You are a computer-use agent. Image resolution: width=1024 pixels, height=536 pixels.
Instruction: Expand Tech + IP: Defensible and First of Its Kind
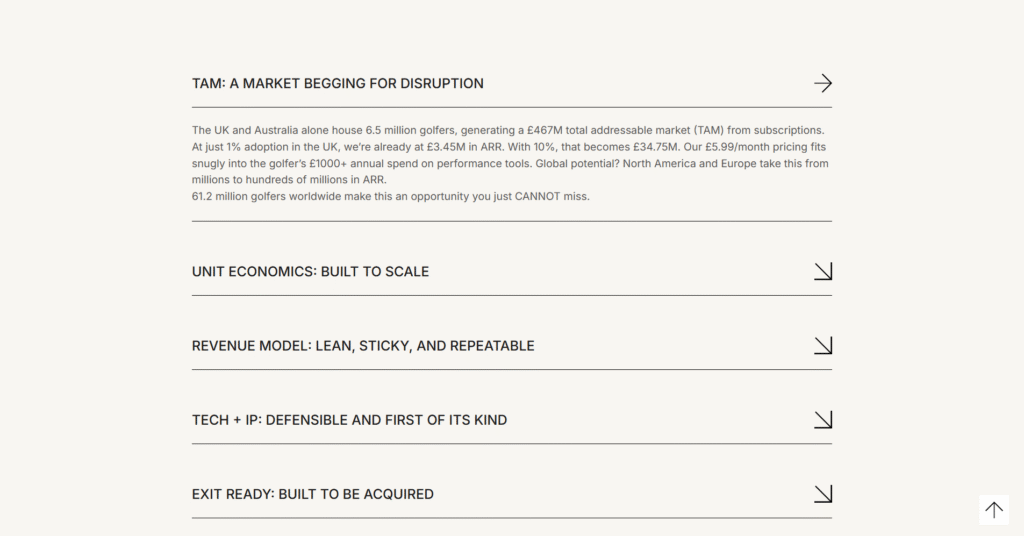[x=349, y=420]
